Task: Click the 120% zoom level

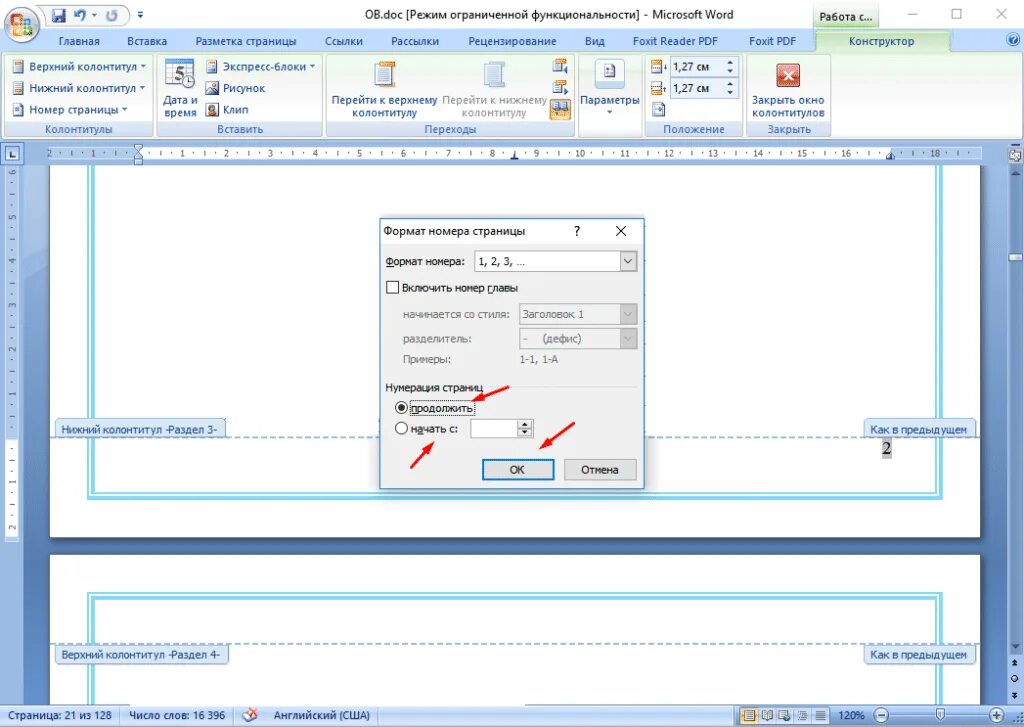Action: (x=851, y=715)
